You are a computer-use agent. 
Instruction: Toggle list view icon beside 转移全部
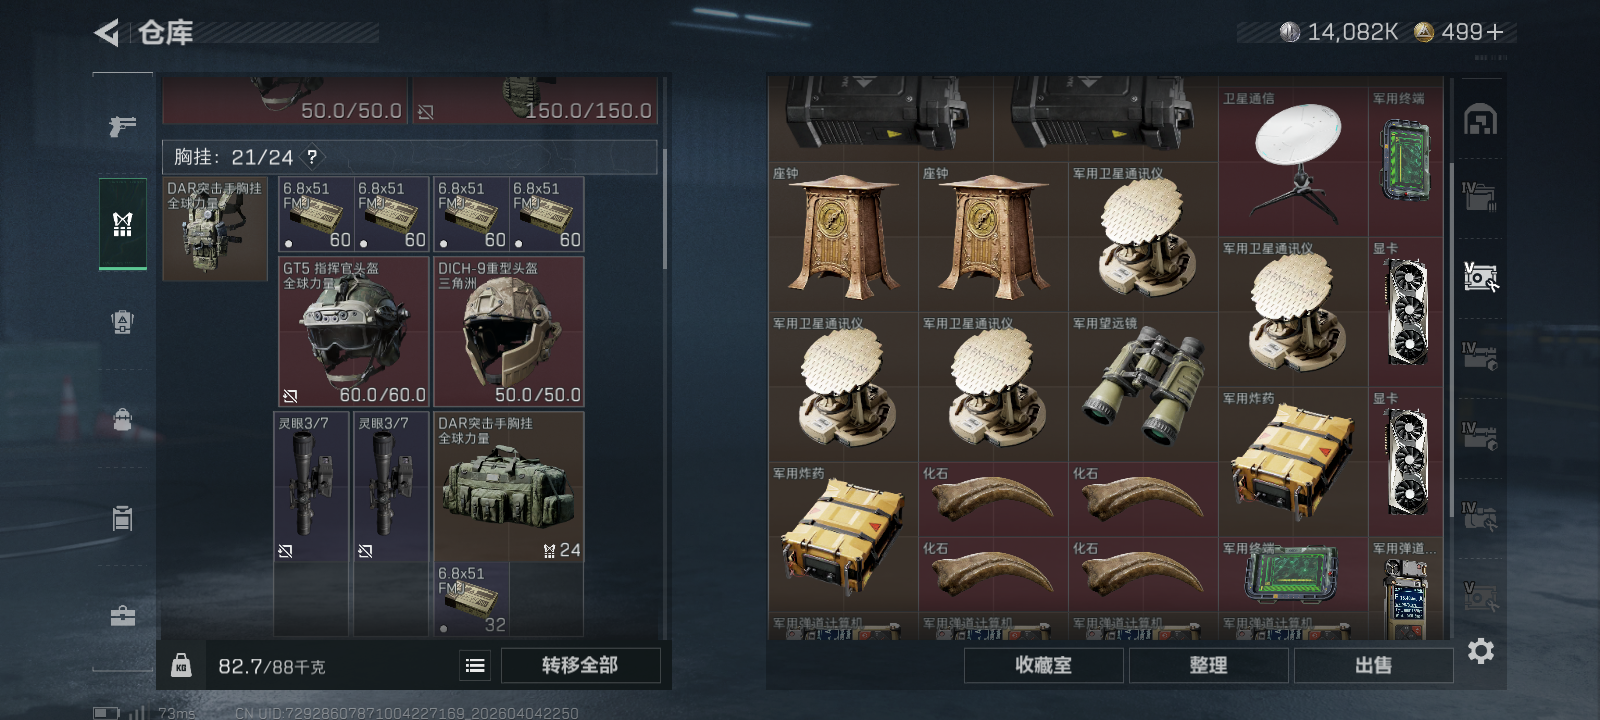coord(475,665)
